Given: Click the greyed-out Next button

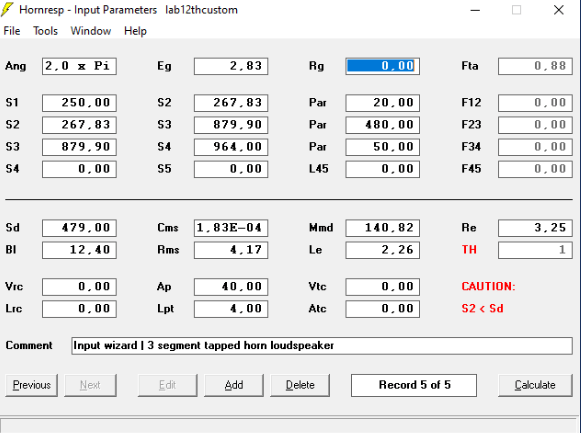Looking at the screenshot, I should point(90,385).
